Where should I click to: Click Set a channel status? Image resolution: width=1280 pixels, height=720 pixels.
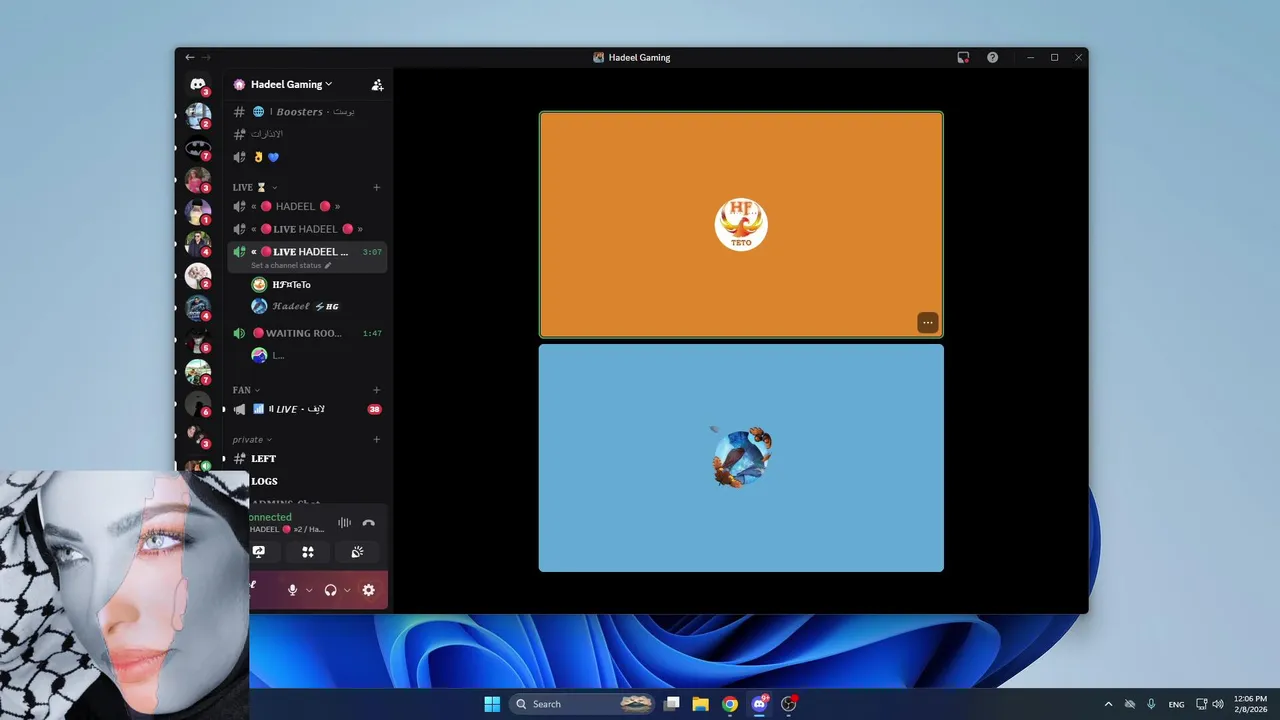coord(286,265)
